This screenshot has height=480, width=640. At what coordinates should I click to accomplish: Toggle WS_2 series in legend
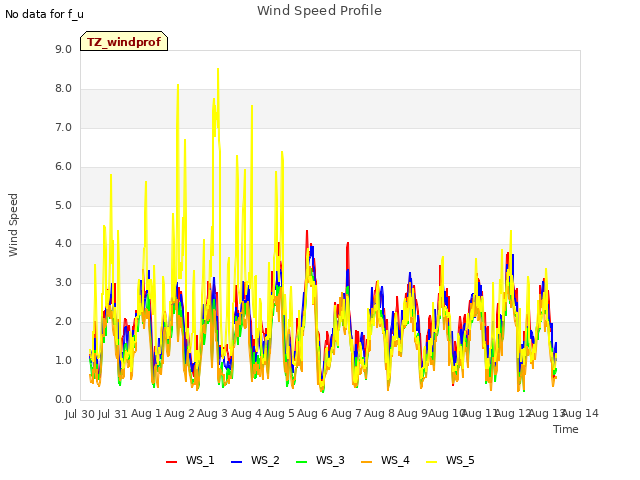(x=255, y=460)
